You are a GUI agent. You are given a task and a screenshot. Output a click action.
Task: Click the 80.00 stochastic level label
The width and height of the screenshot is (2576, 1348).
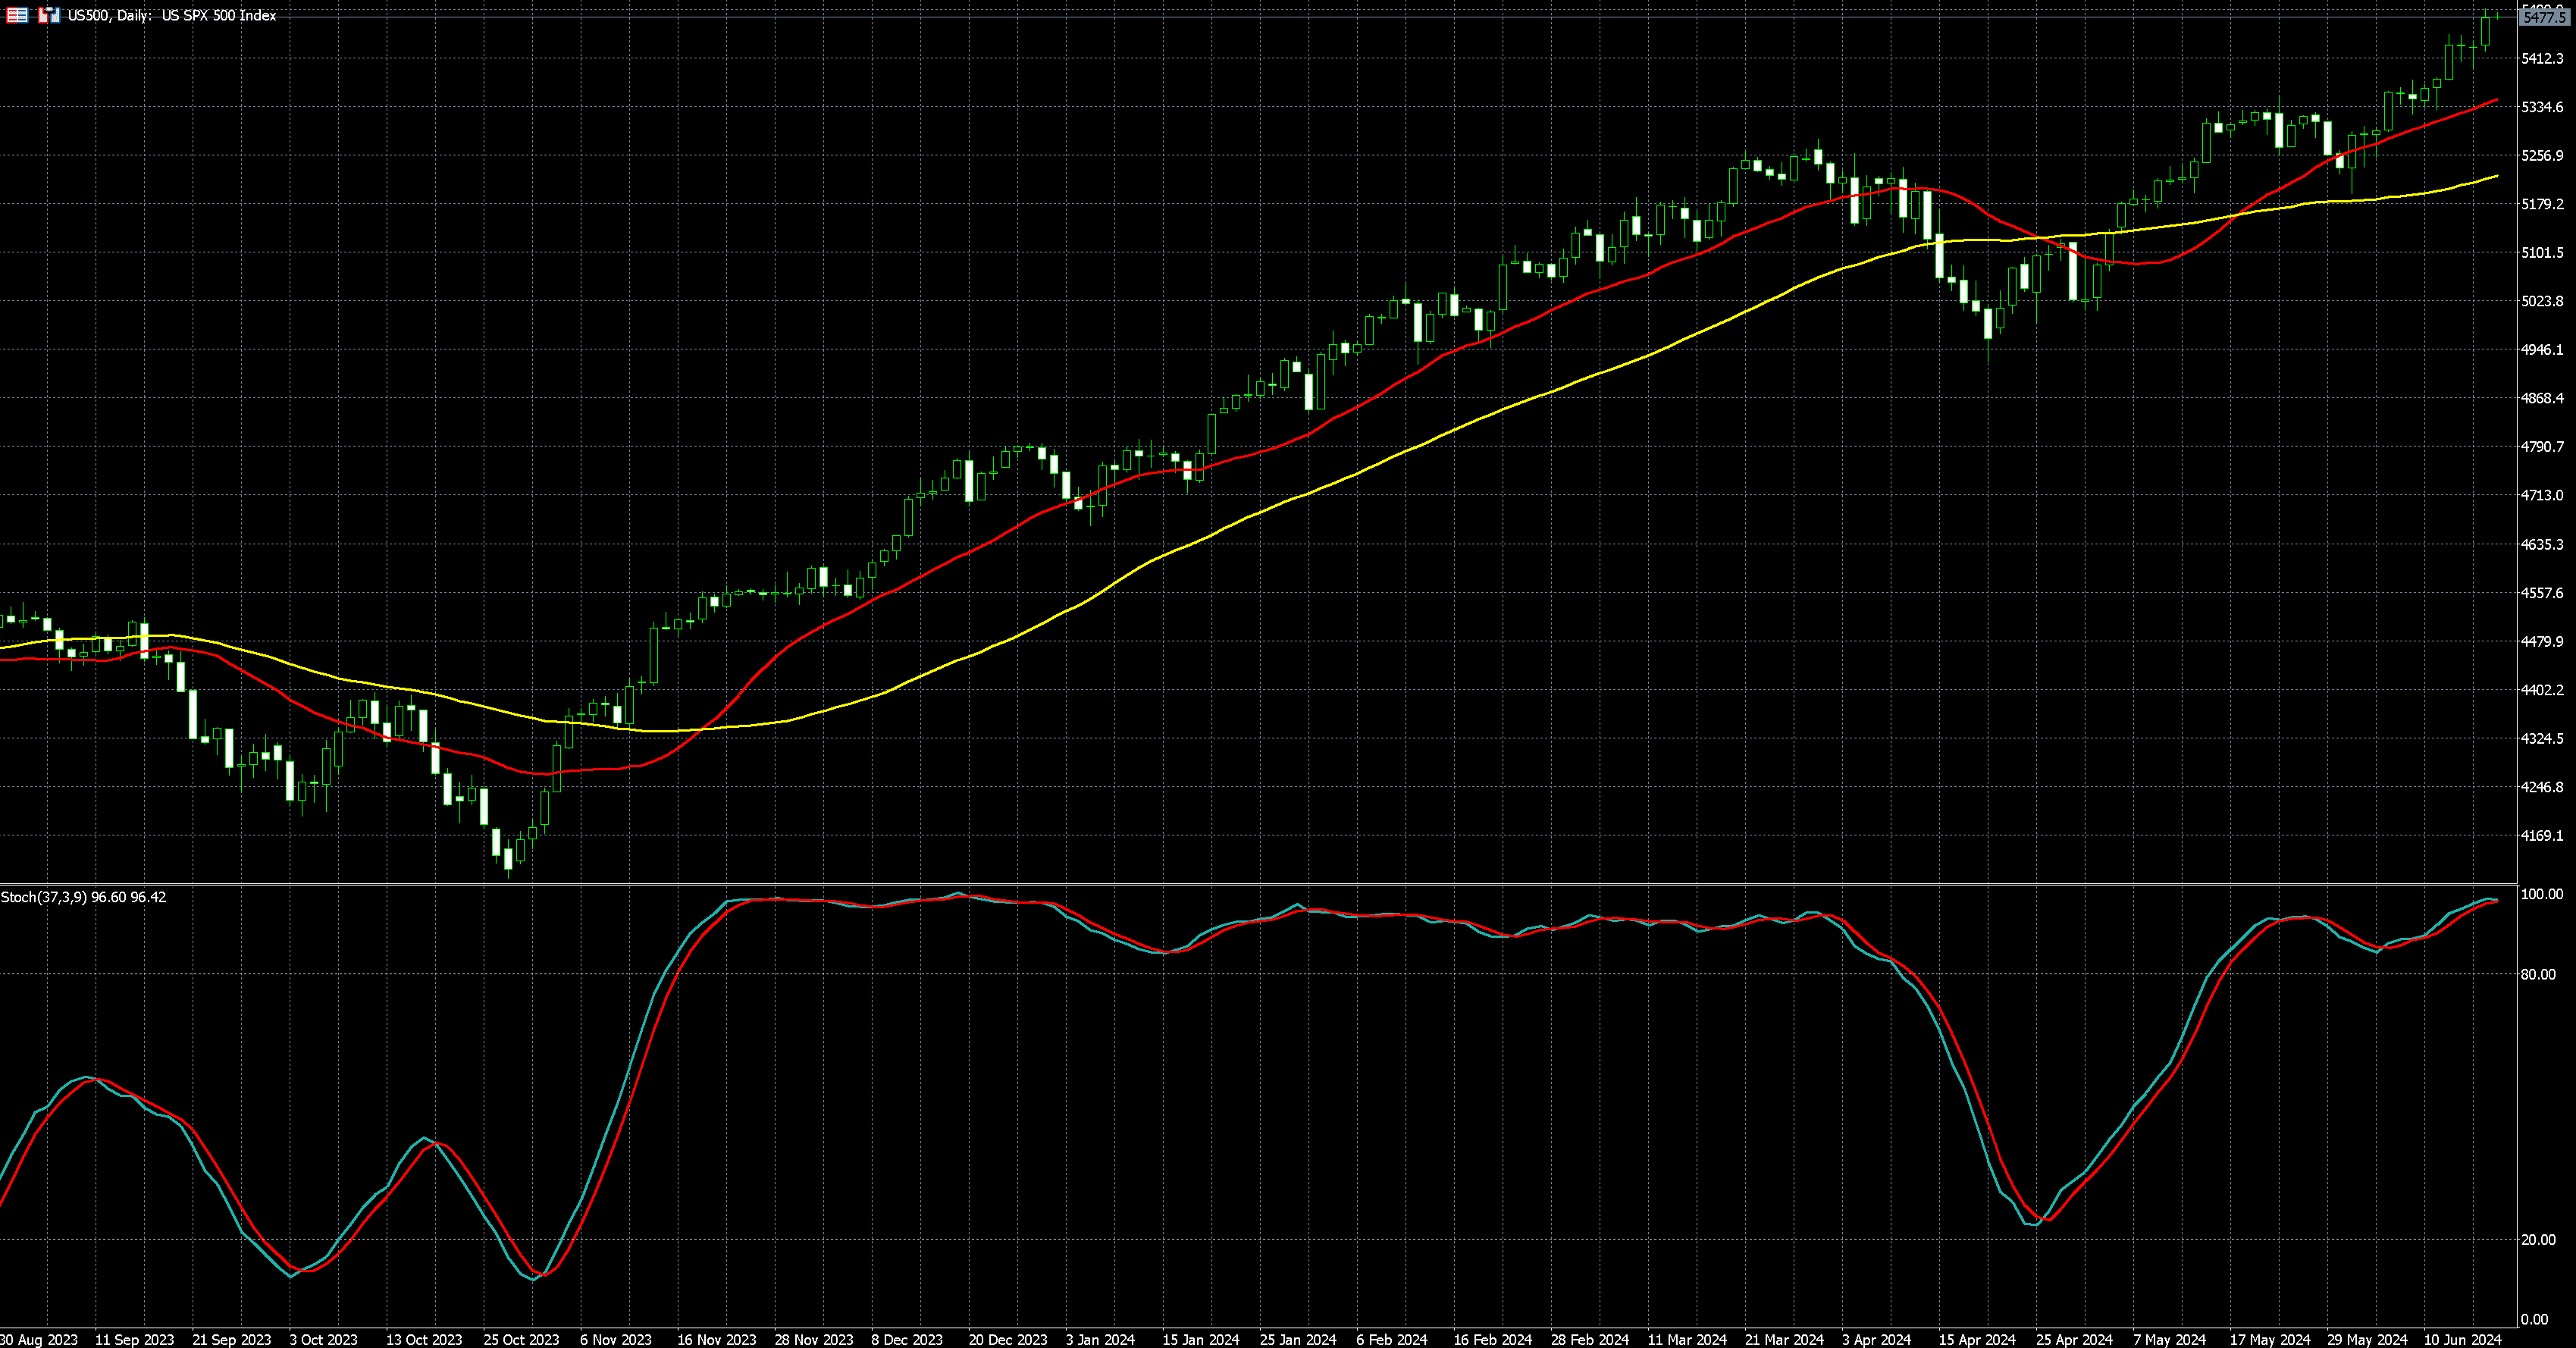(x=2537, y=974)
